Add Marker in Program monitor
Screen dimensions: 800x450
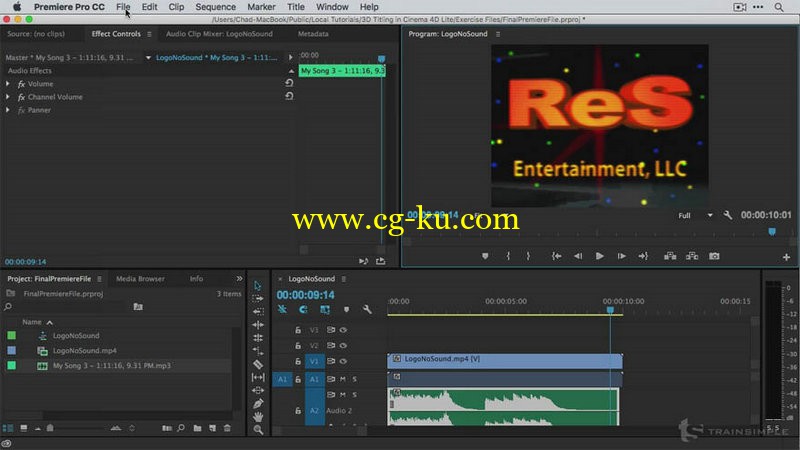485,256
